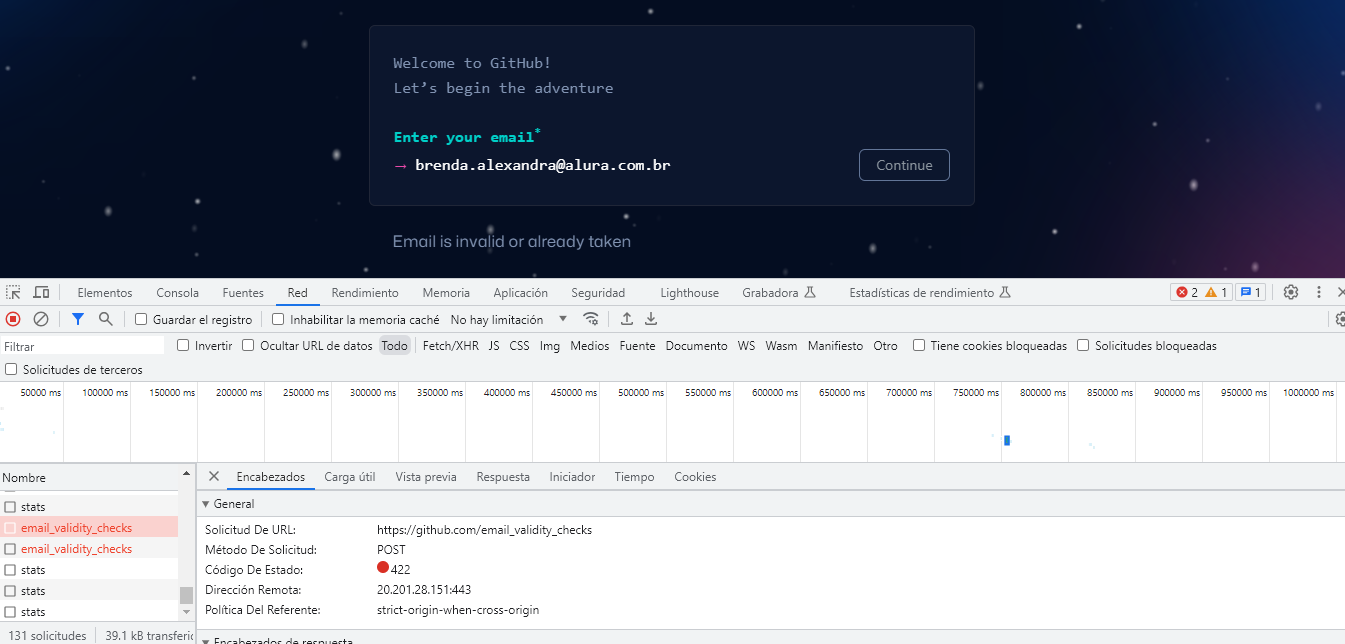This screenshot has height=644, width=1345.
Task: Open the Lighthouse tab
Action: click(689, 293)
